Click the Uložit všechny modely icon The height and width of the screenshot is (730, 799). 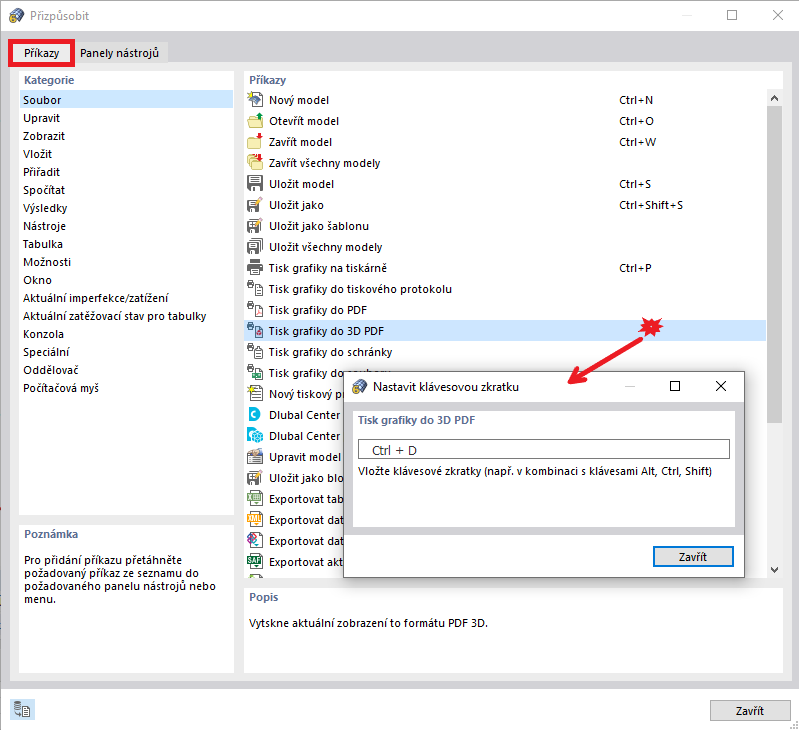click(255, 247)
